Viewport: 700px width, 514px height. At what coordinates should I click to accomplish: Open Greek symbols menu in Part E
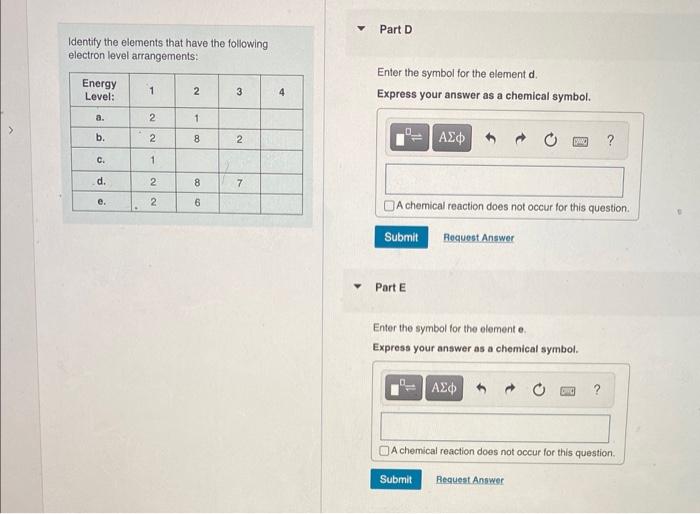click(x=444, y=388)
